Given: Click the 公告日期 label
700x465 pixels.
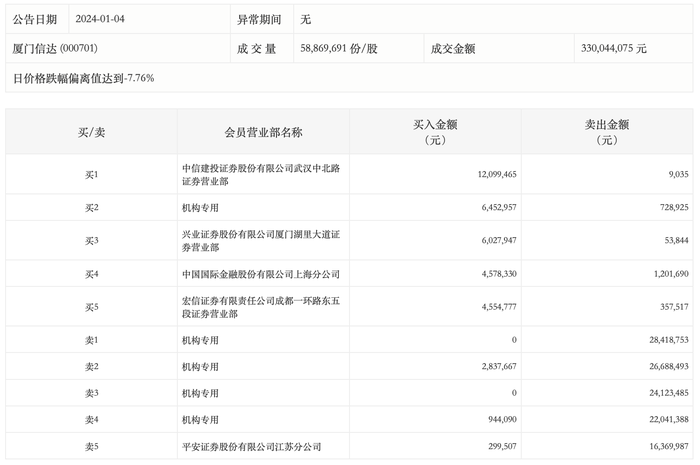Looking at the screenshot, I should (35, 20).
